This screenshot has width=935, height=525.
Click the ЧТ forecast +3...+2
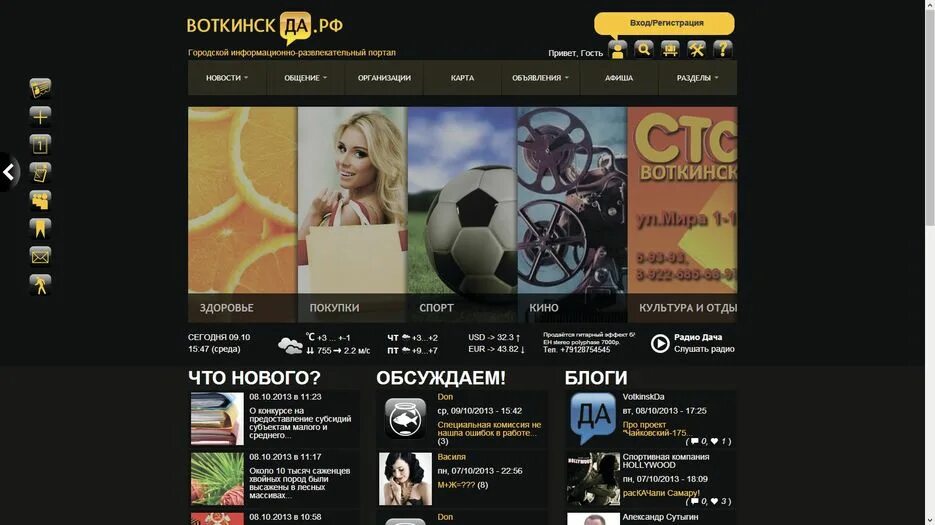coord(413,338)
